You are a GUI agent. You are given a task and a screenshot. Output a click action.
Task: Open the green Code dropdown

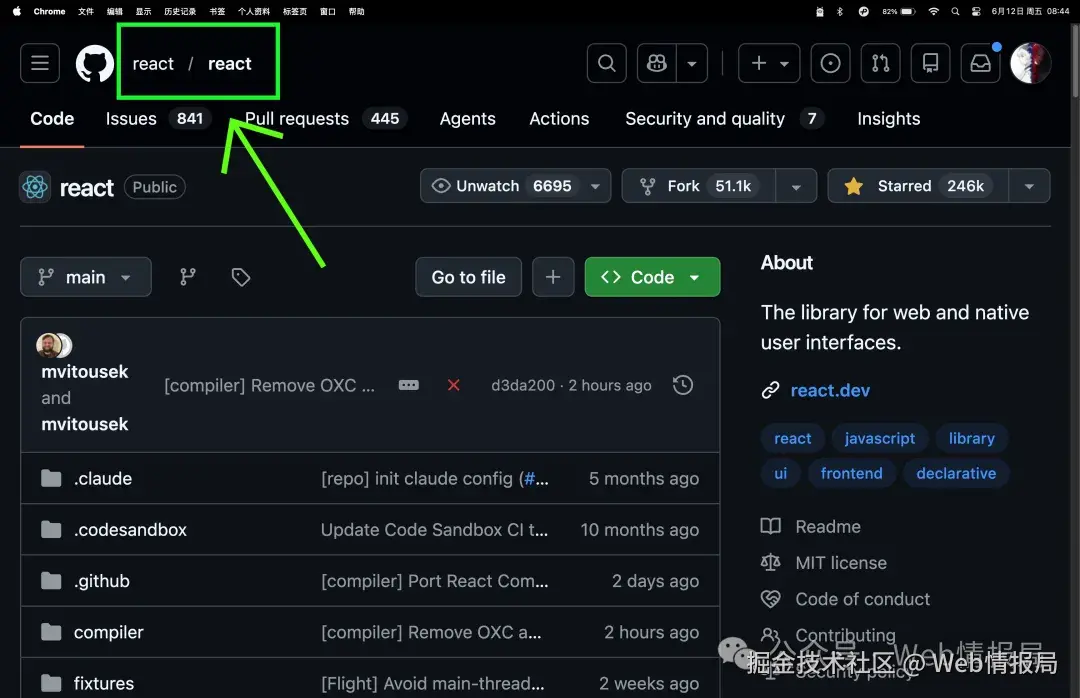652,277
